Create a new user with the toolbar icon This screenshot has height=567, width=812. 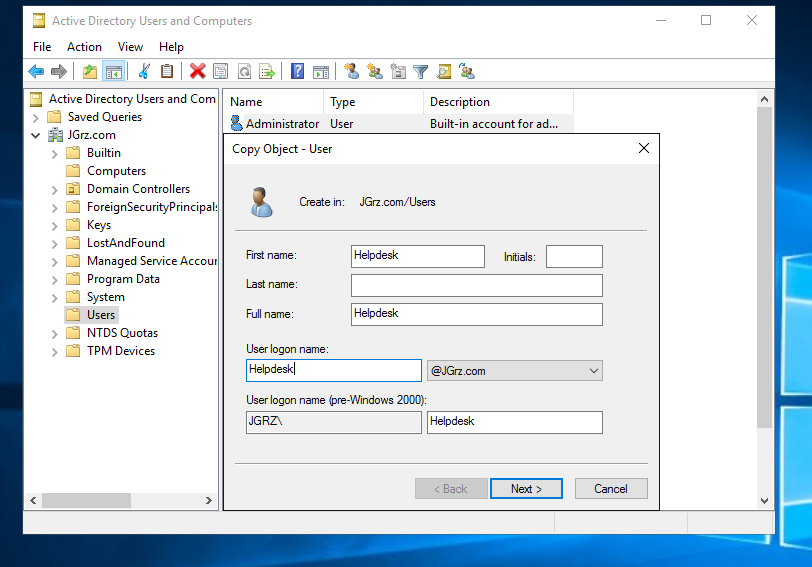[352, 71]
